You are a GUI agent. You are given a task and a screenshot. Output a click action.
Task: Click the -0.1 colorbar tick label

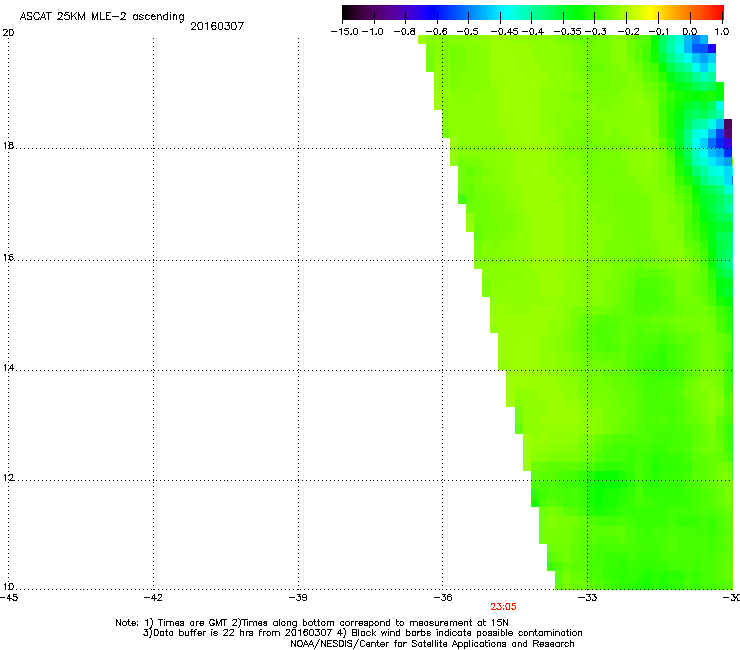[x=659, y=32]
